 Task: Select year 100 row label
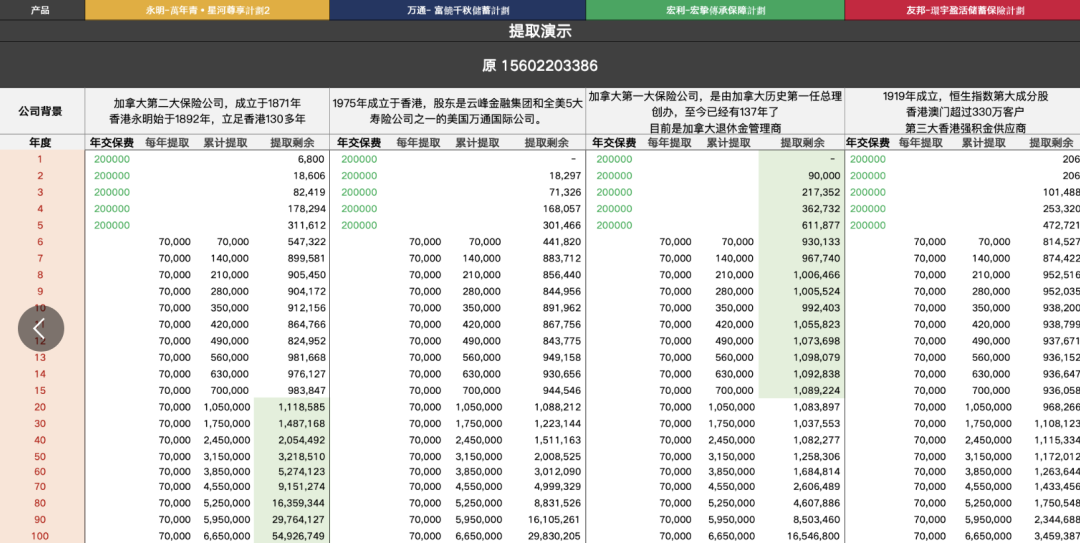point(41,536)
